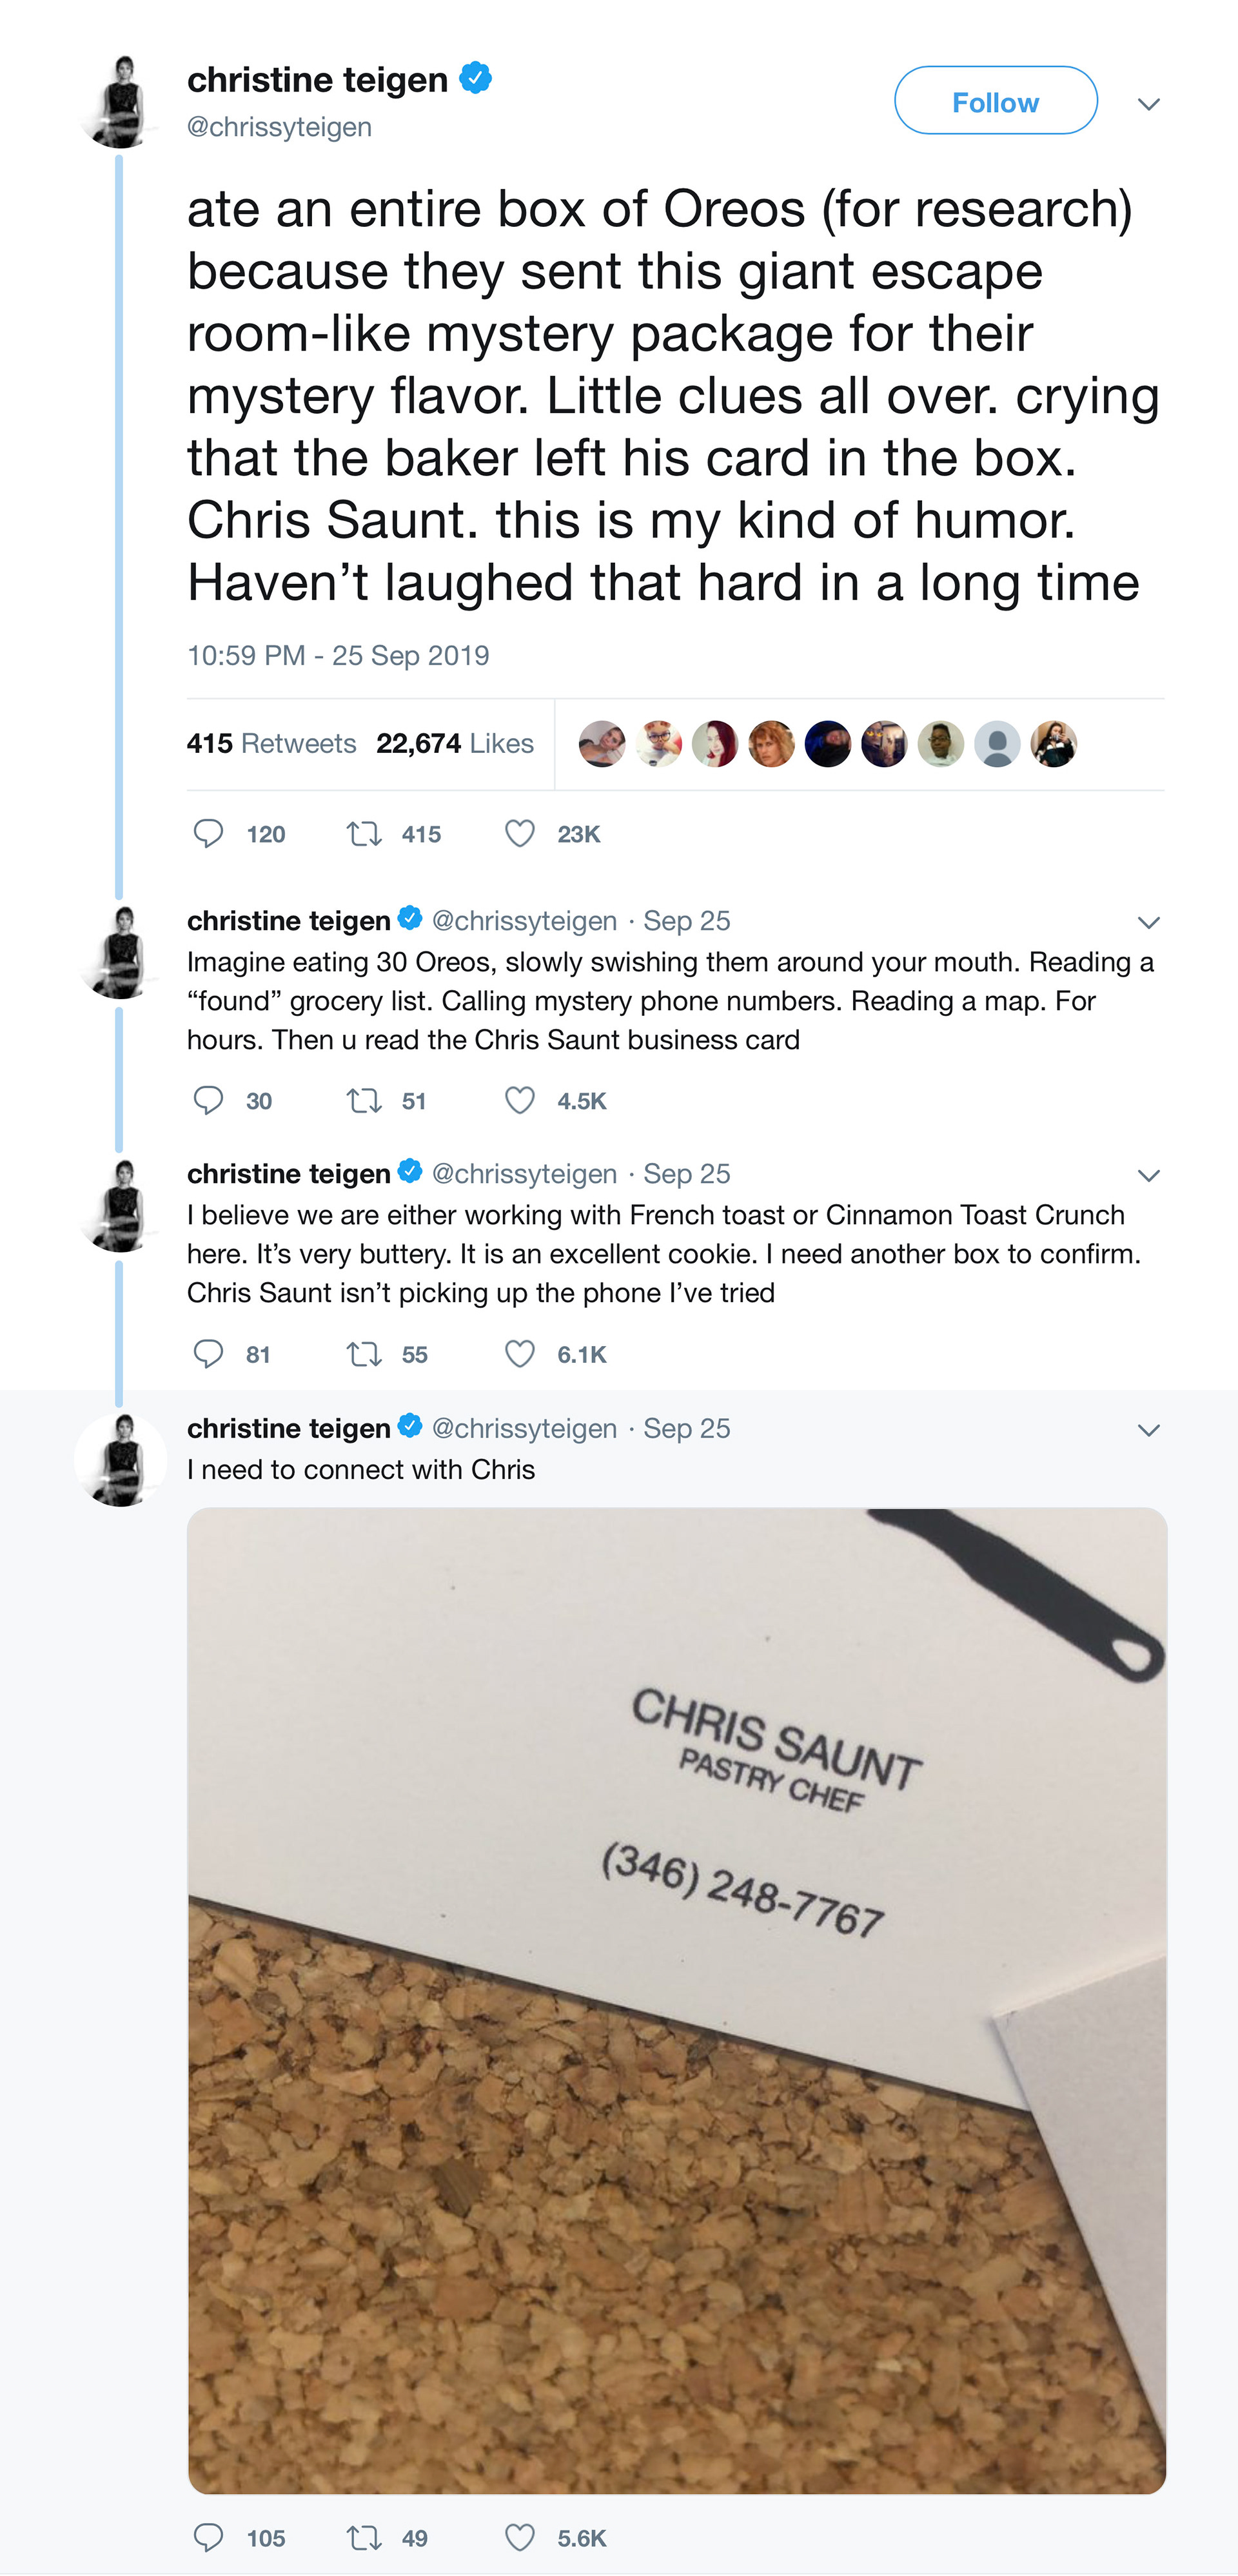Retweet the main Oreos mystery package tweet
Image resolution: width=1238 pixels, height=2576 pixels.
[364, 833]
